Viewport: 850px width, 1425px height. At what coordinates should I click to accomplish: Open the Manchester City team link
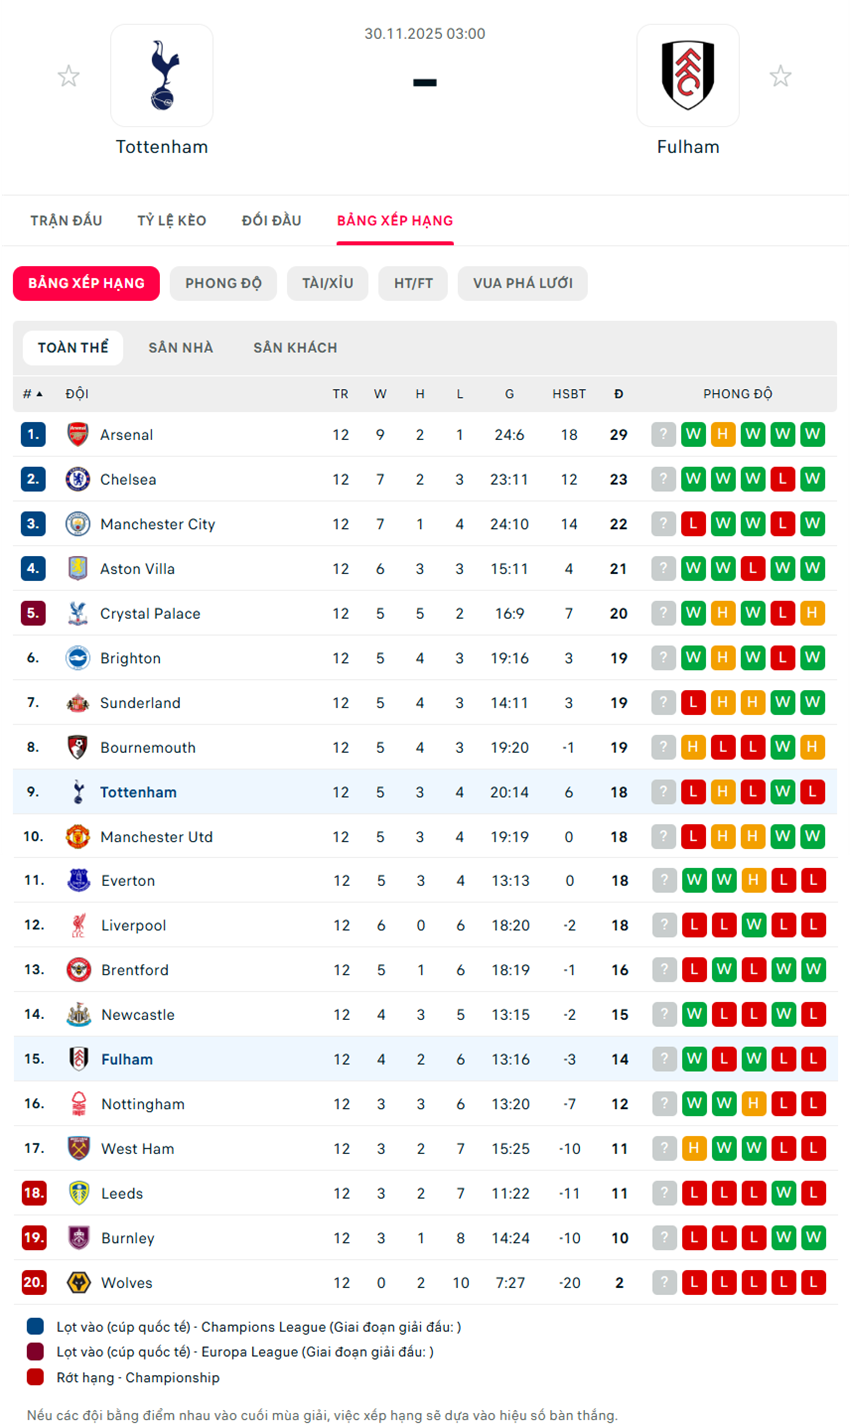pyautogui.click(x=157, y=524)
